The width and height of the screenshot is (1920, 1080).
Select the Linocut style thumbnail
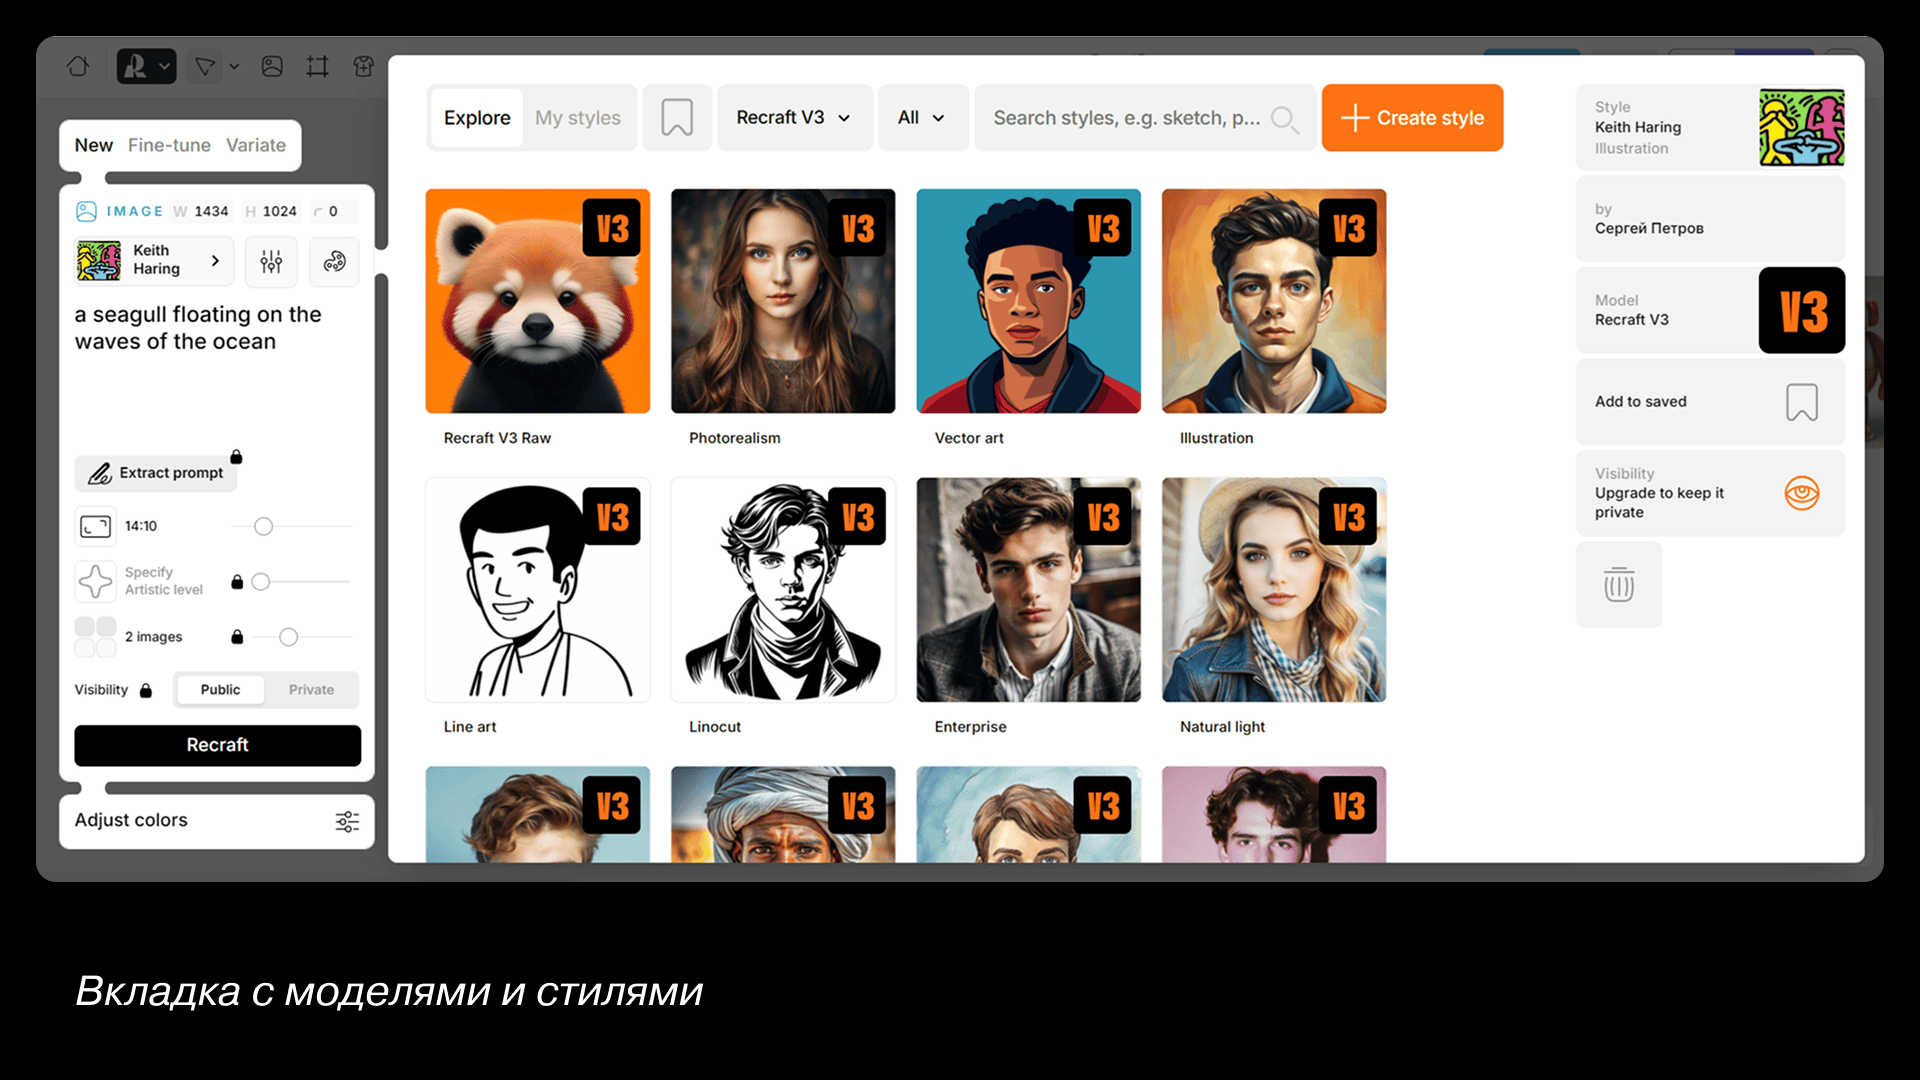pos(783,590)
